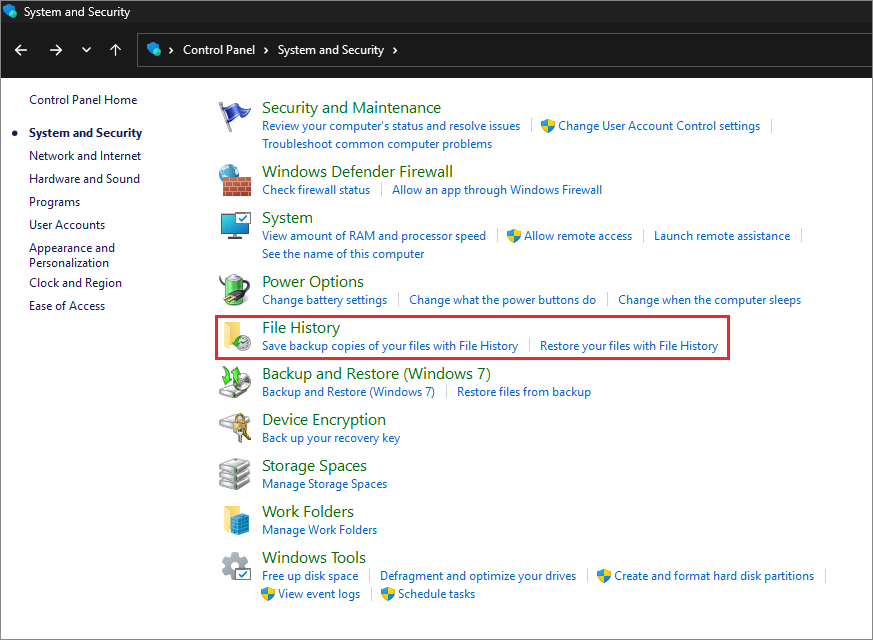The width and height of the screenshot is (873, 640).
Task: Open the Windows Tools heading
Action: click(313, 558)
